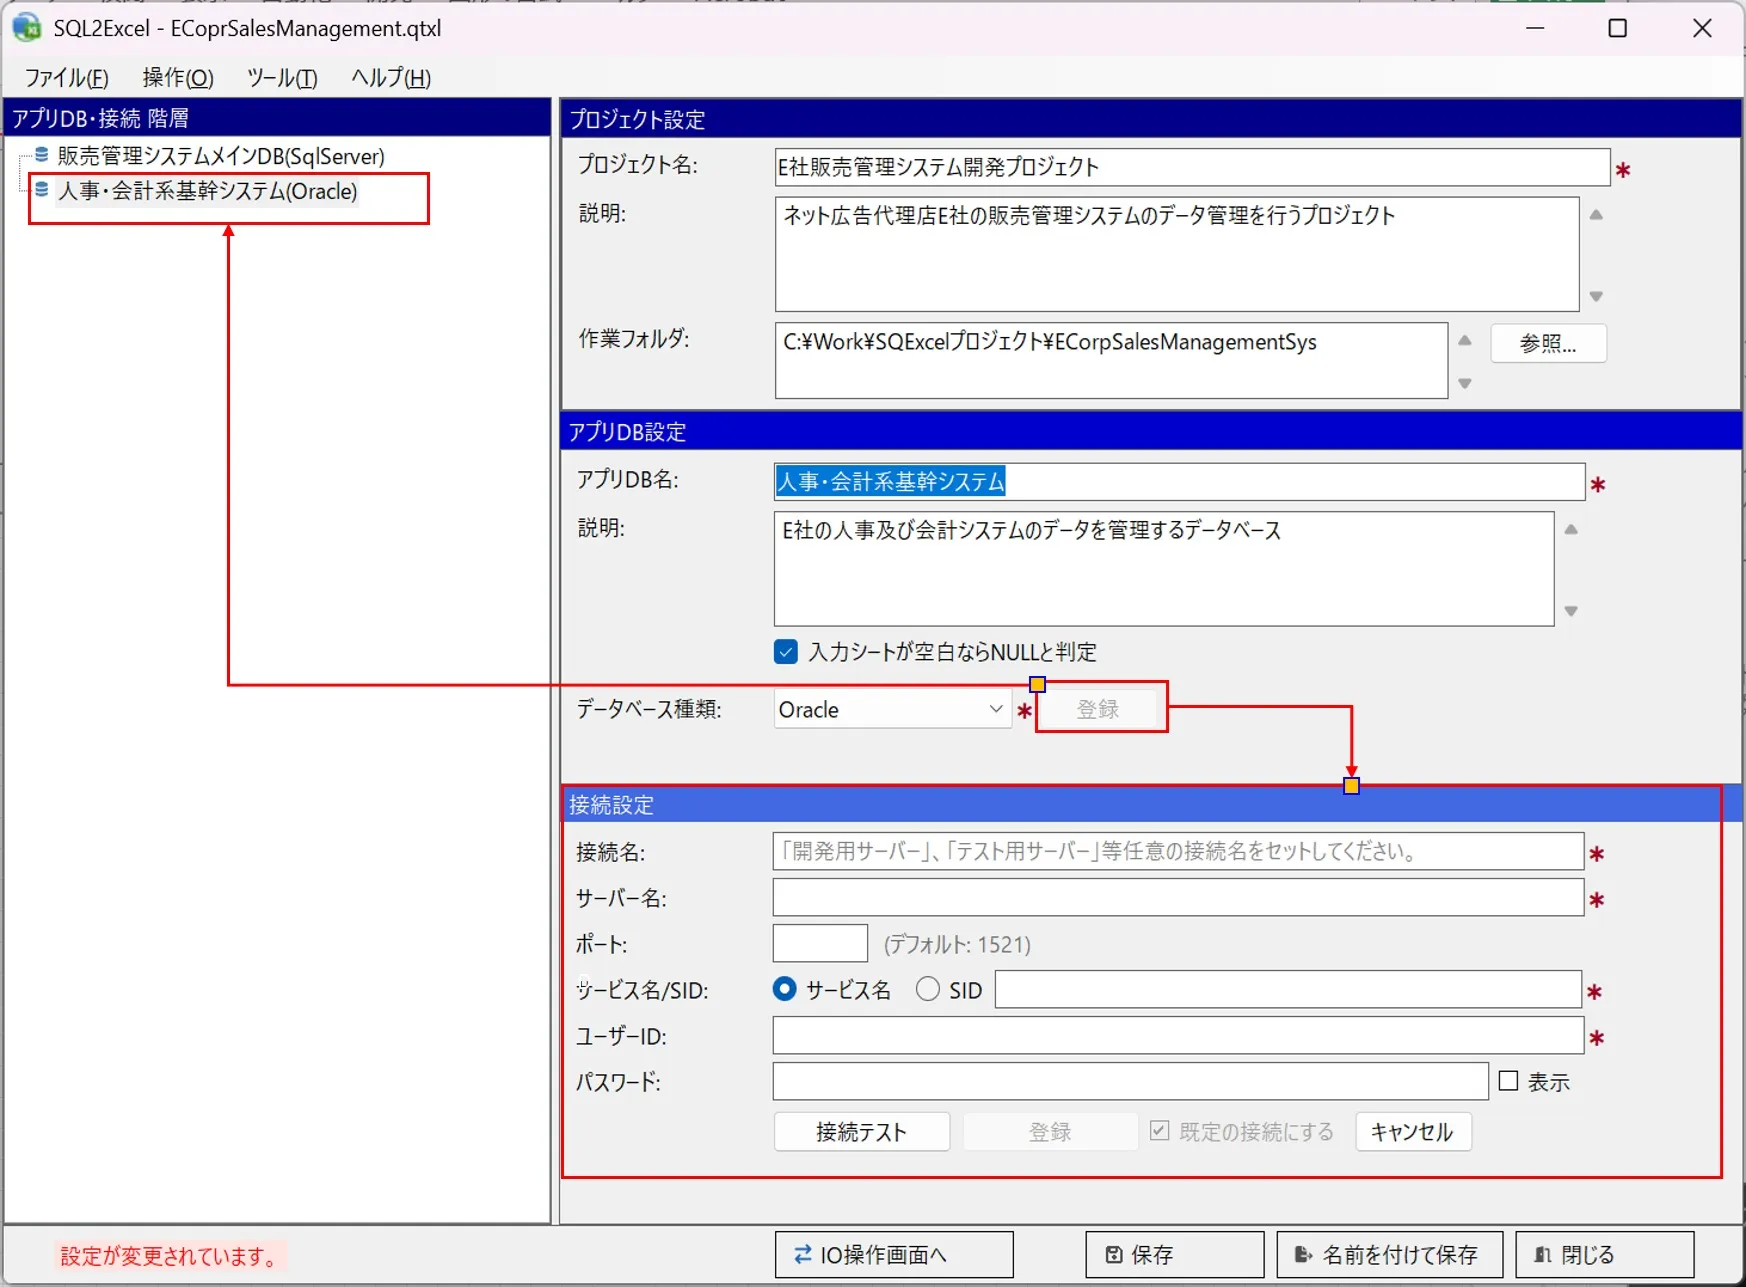Open the ヘルプ(H) menu

[x=391, y=78]
